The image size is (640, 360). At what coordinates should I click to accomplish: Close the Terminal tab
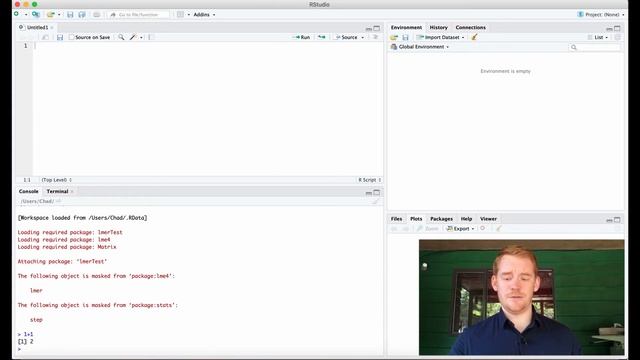click(x=72, y=191)
